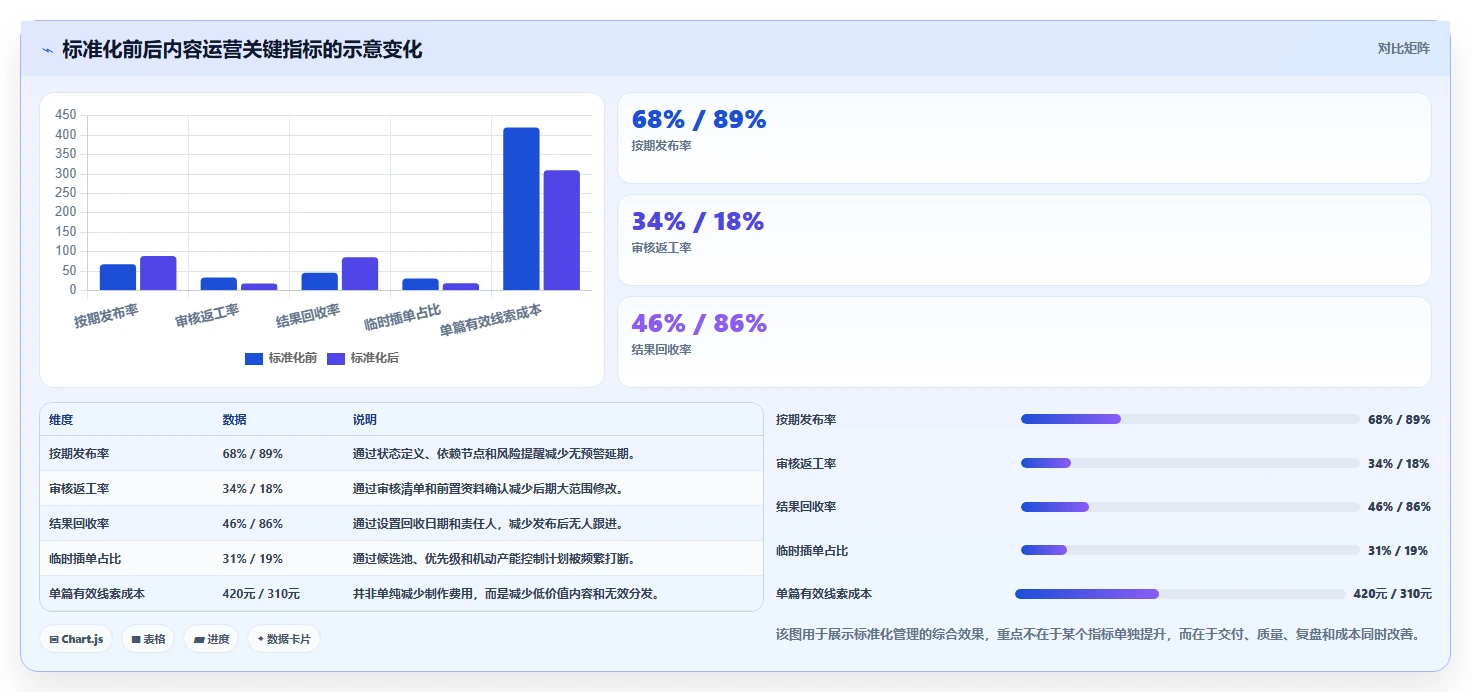
Task: Click the 维度 column header
Action: (x=61, y=420)
